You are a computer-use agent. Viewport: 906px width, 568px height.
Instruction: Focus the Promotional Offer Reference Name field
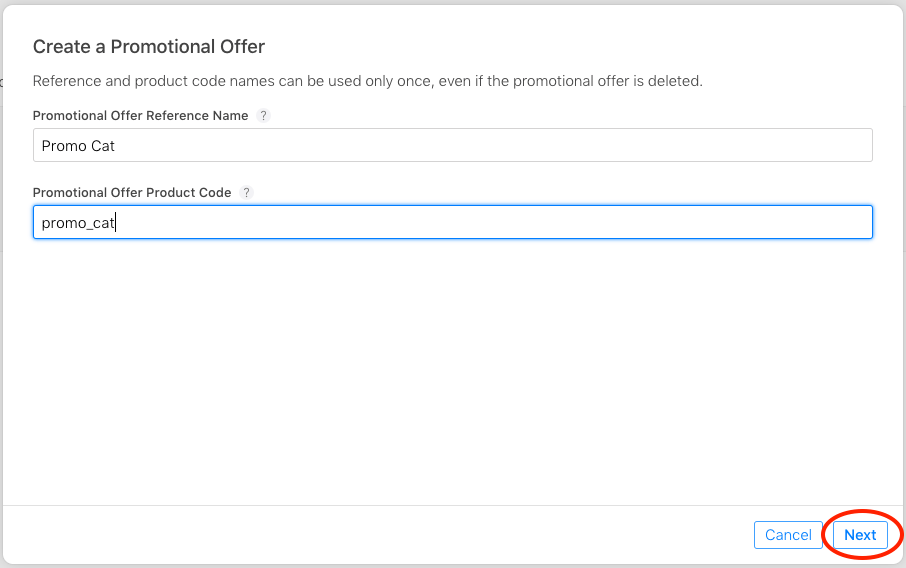pyautogui.click(x=452, y=145)
